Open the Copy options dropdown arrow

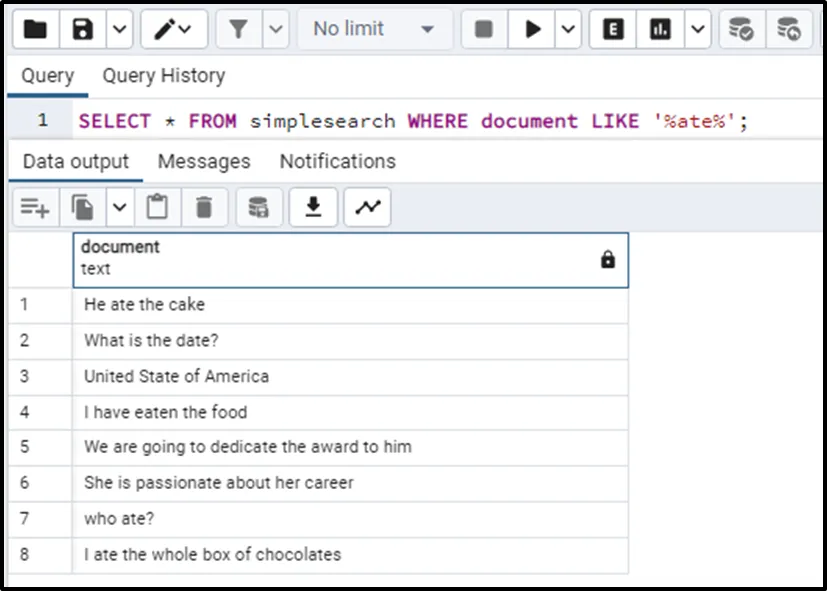point(119,207)
